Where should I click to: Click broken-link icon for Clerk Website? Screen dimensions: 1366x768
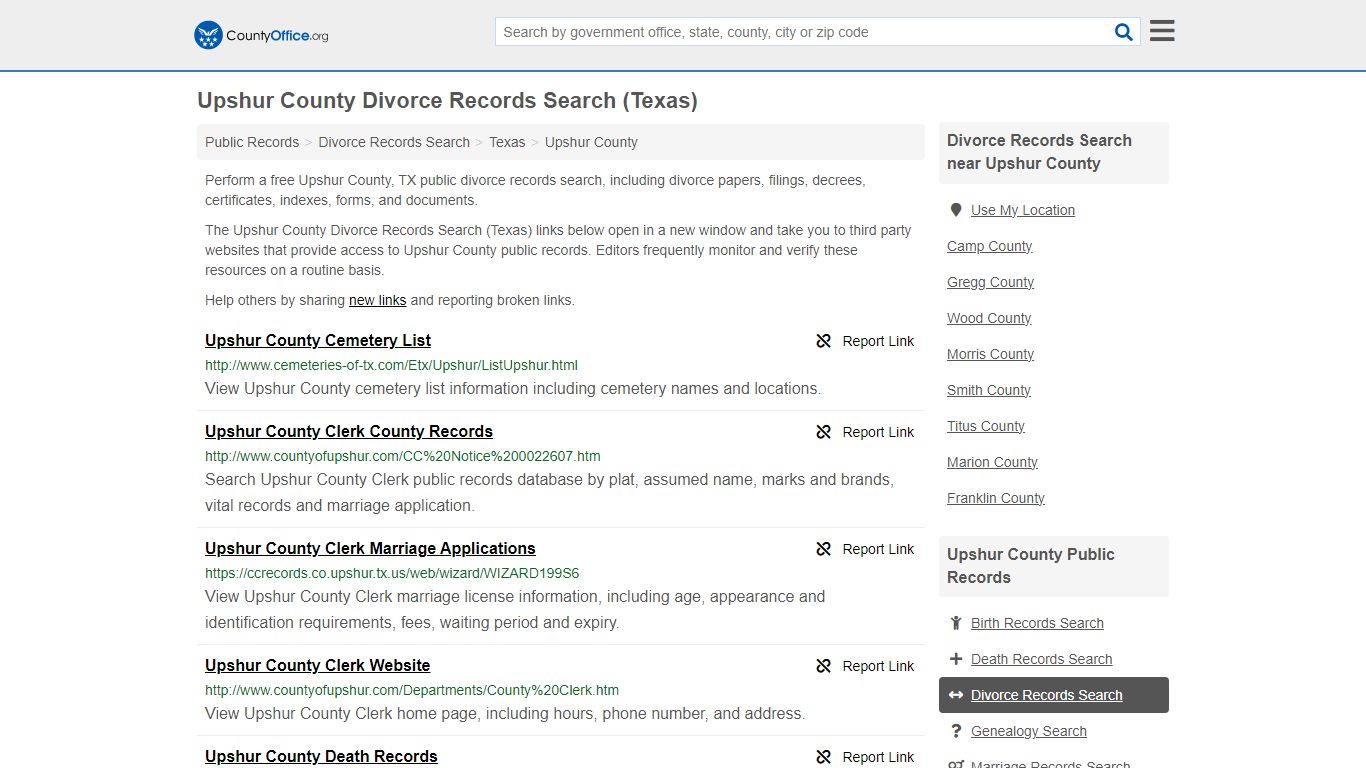824,666
